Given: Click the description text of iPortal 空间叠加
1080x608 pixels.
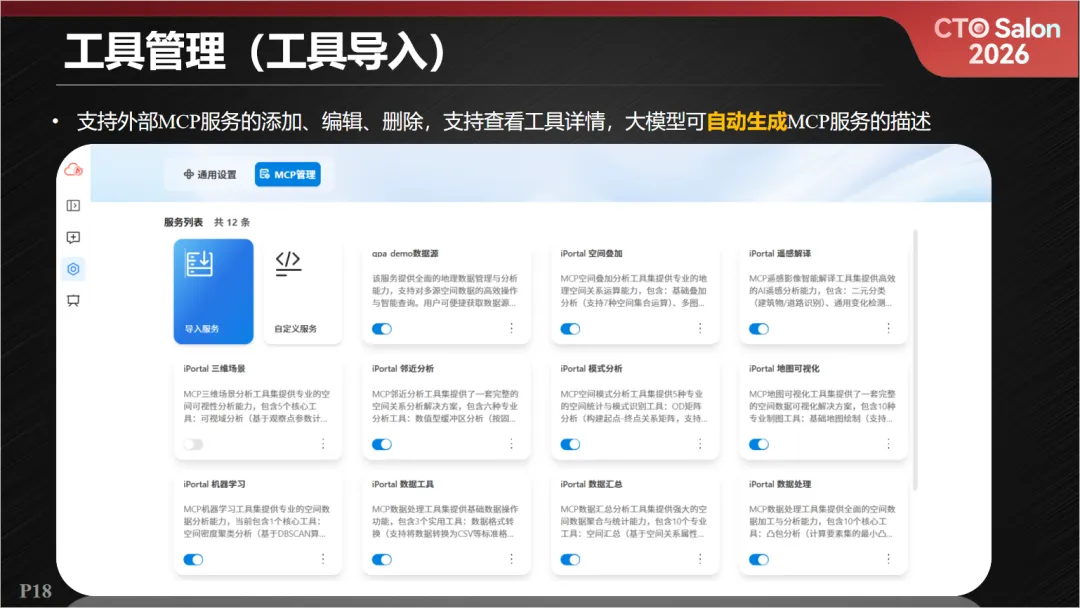Looking at the screenshot, I should pos(634,291).
